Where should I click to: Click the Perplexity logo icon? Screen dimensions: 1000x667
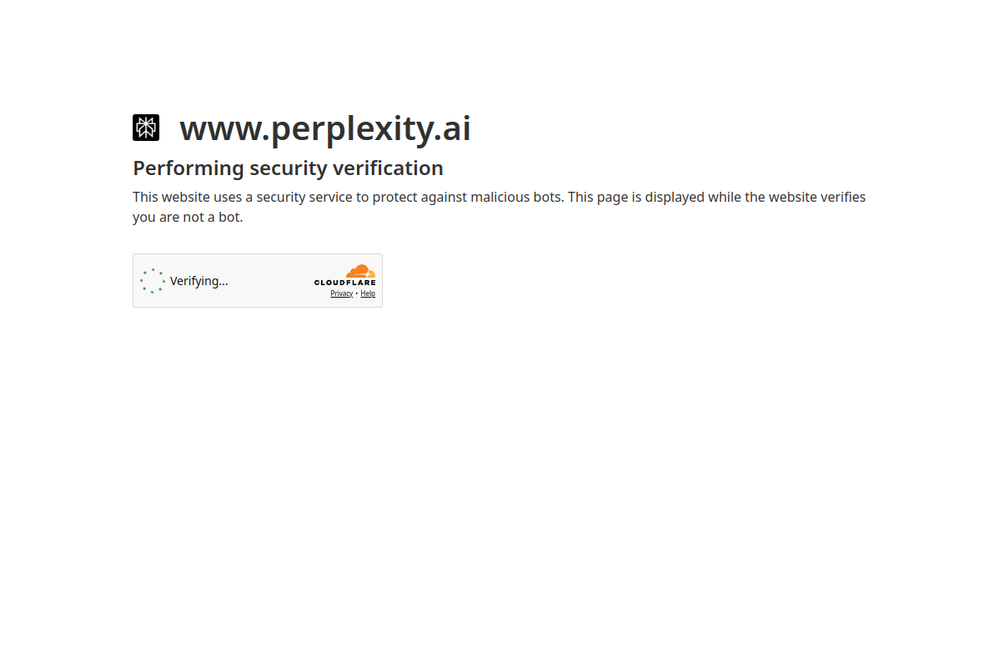pos(145,128)
